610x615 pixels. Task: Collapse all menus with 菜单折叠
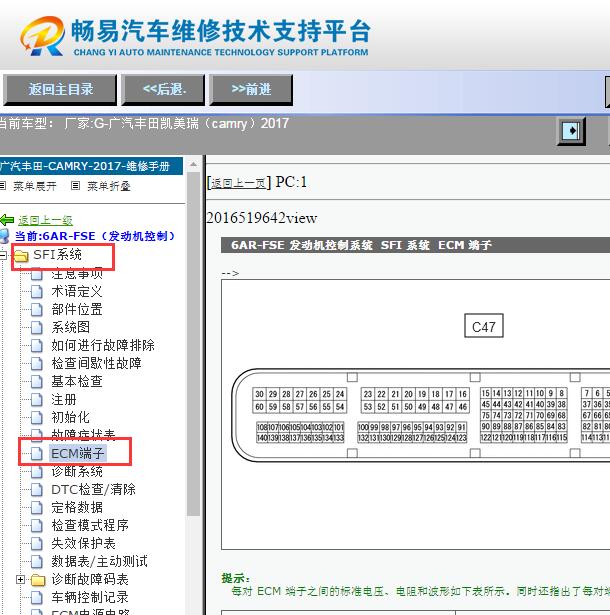point(109,186)
